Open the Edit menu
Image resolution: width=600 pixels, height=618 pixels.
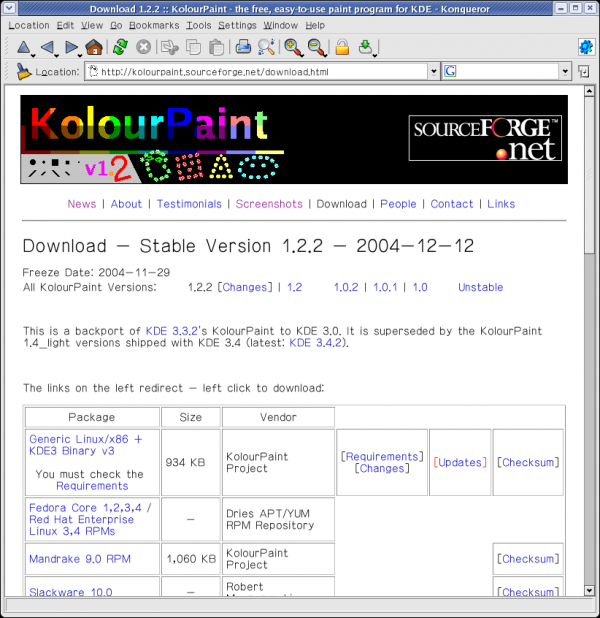tap(65, 26)
